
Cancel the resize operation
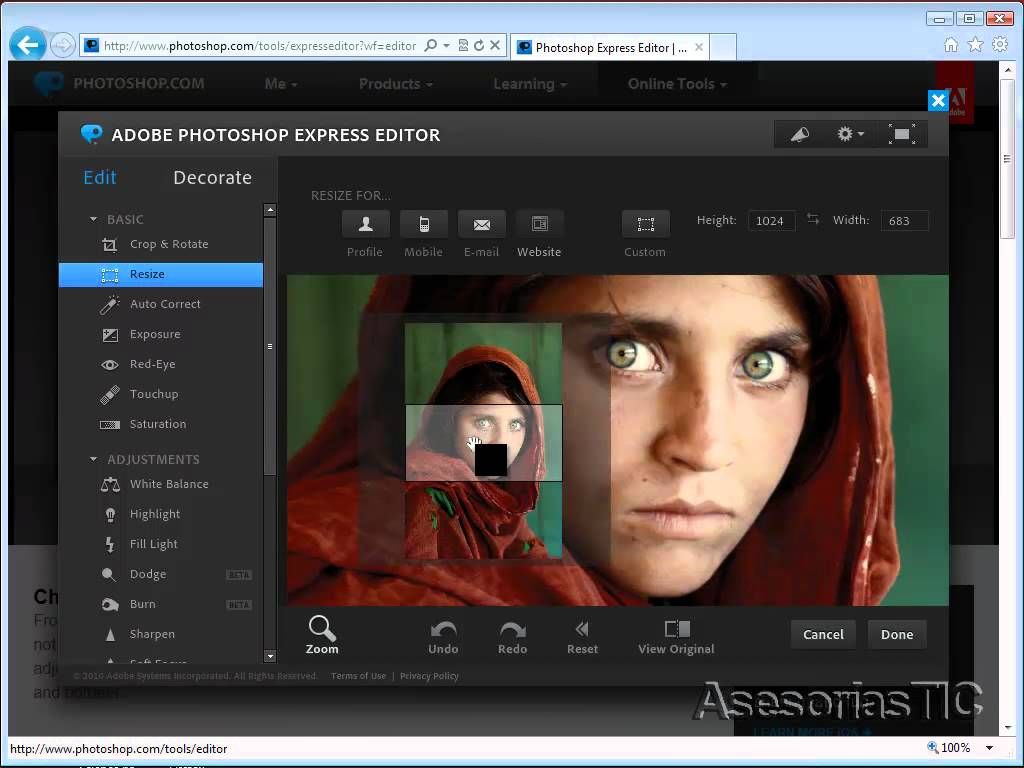pos(823,634)
